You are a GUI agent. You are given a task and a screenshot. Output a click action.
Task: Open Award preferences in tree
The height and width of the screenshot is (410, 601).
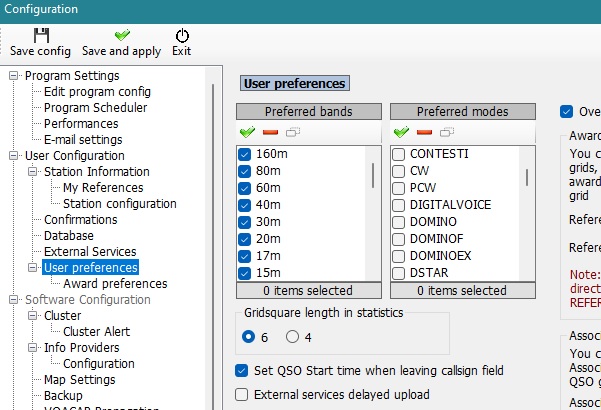click(x=115, y=284)
